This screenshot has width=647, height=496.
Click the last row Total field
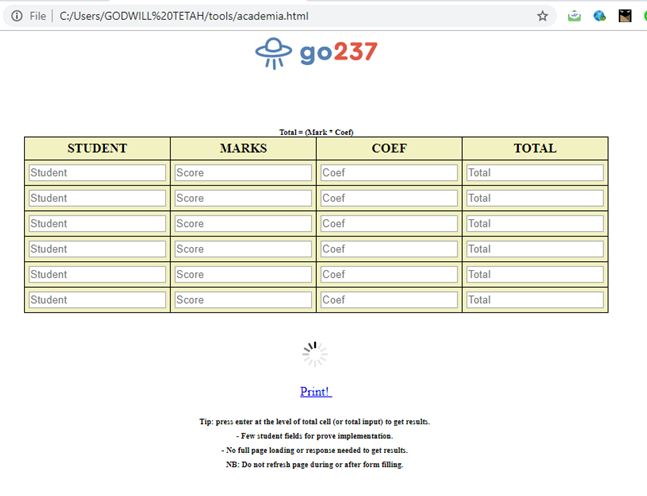pyautogui.click(x=535, y=300)
